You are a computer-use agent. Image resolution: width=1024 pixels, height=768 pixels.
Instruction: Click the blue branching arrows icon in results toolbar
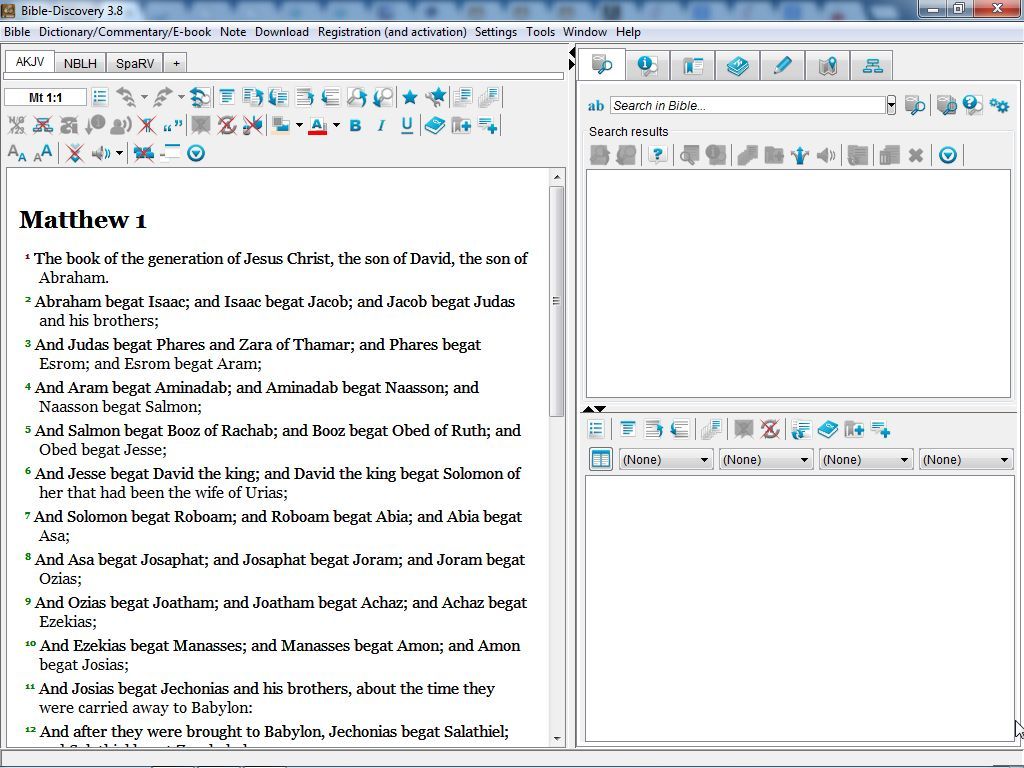click(800, 155)
